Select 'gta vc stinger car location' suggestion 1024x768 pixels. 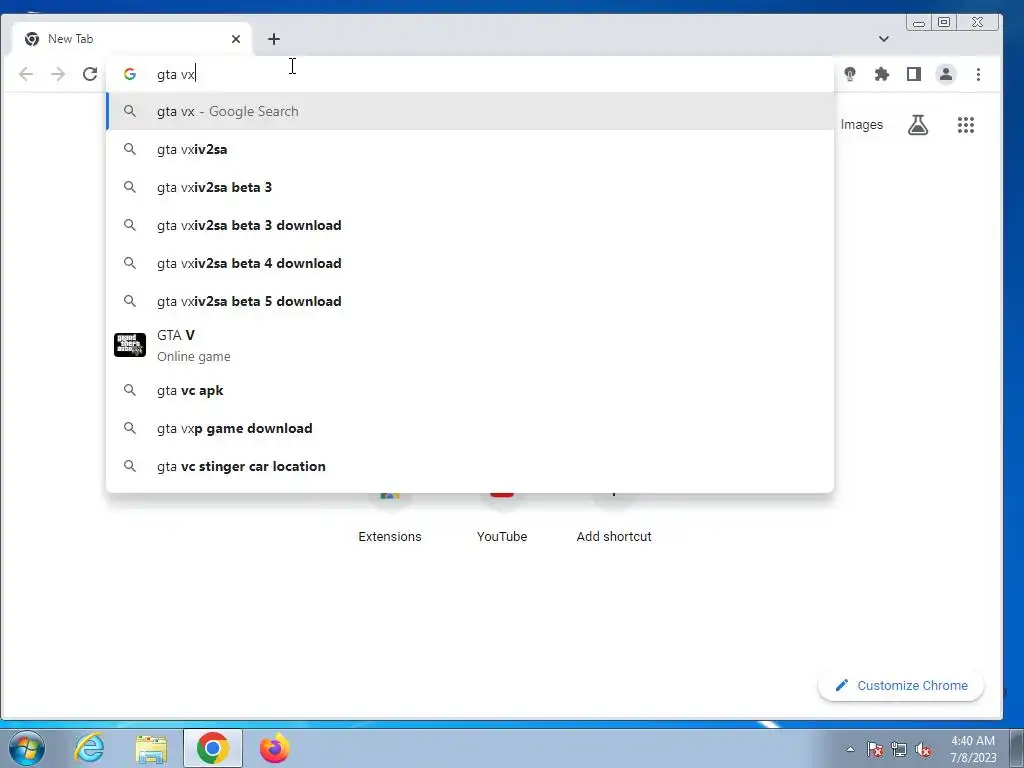[470, 466]
